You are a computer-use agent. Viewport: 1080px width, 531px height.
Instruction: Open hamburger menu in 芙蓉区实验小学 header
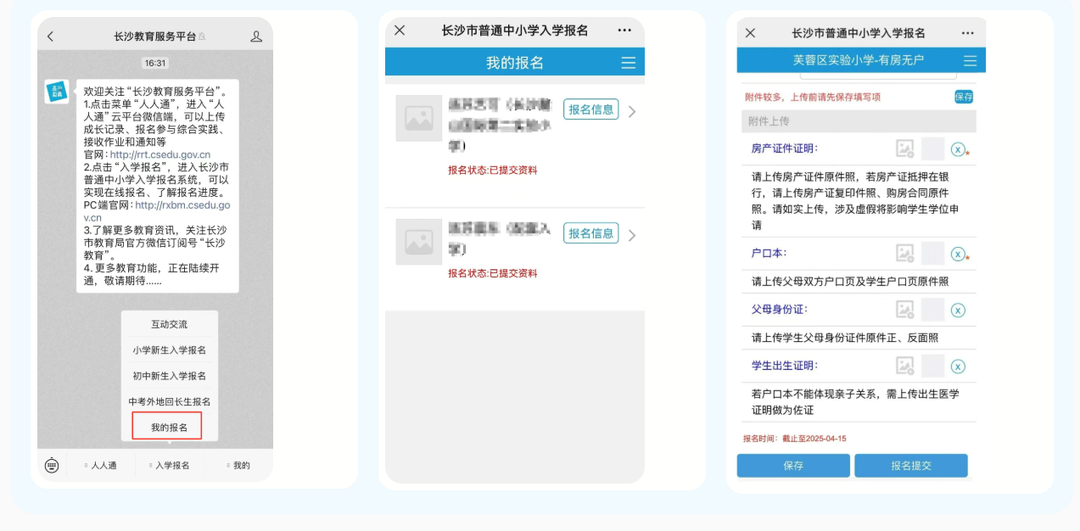(x=968, y=60)
